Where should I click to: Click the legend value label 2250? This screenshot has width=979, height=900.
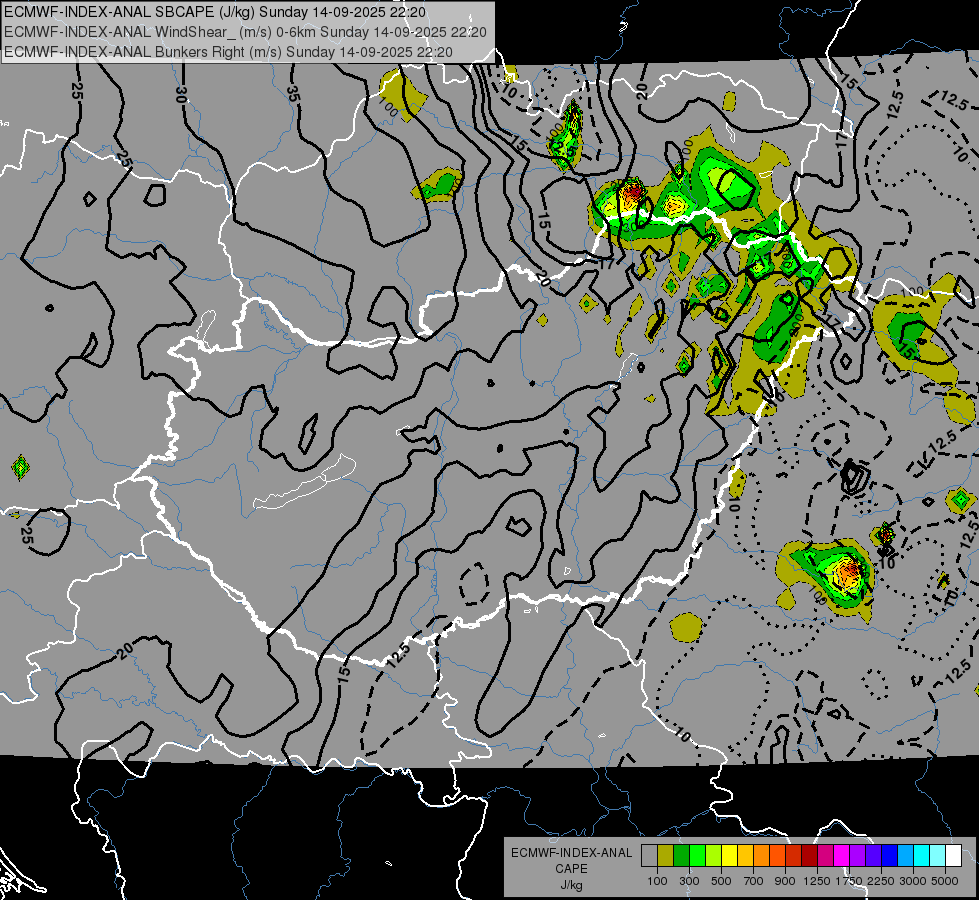[x=881, y=881]
